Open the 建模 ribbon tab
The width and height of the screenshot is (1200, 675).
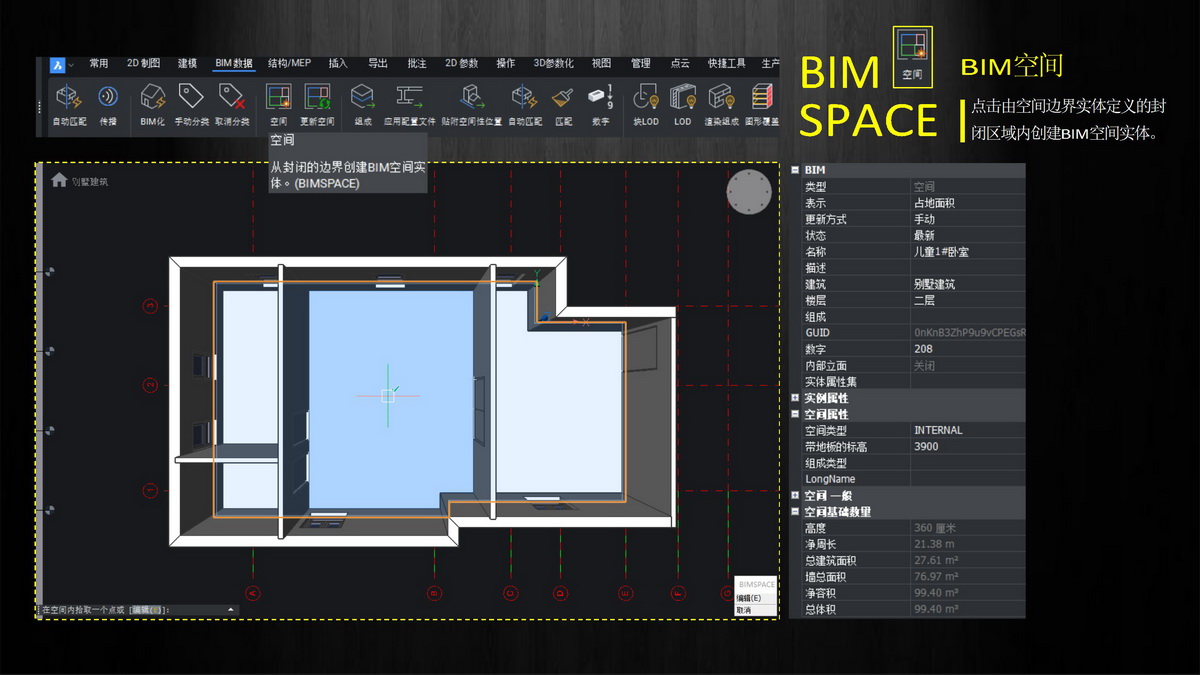tap(187, 64)
